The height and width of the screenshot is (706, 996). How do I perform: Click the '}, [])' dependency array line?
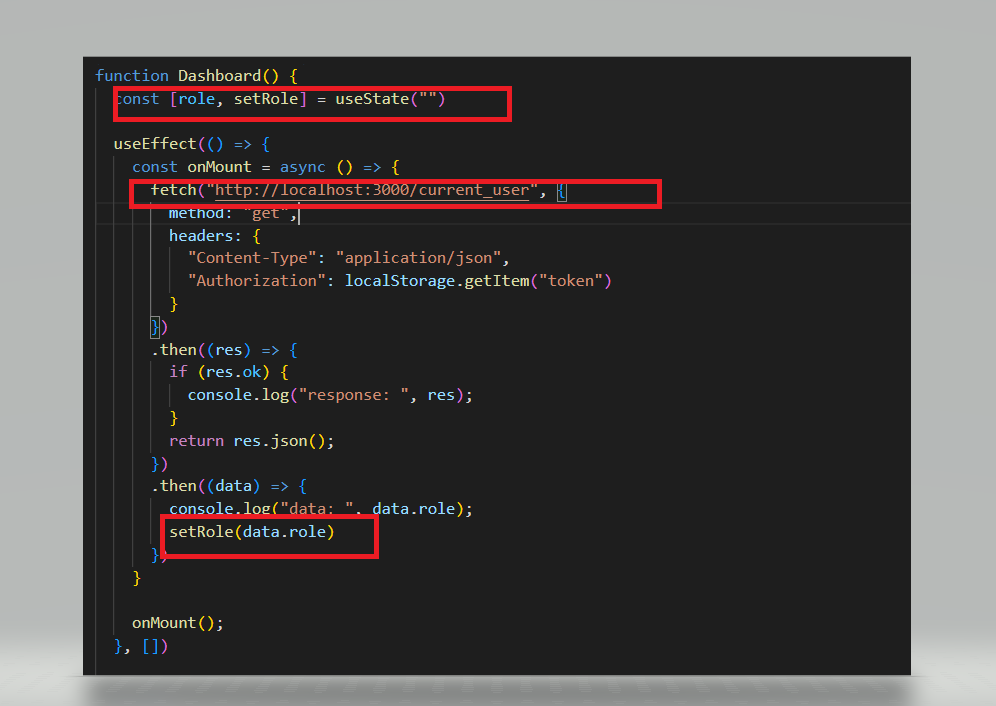tap(141, 646)
